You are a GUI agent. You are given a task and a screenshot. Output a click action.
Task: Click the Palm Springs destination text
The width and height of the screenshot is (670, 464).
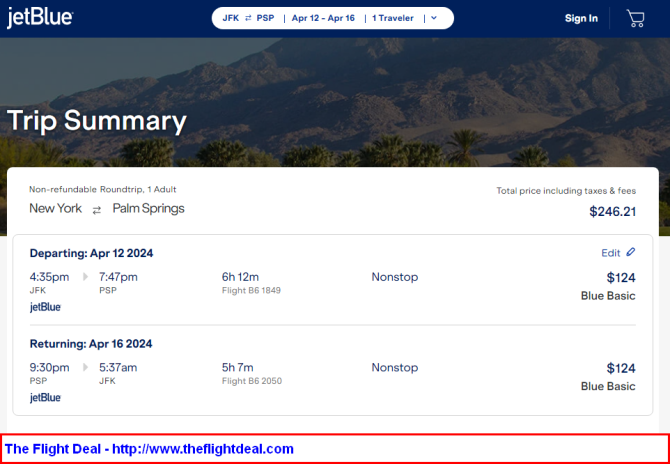pyautogui.click(x=149, y=209)
